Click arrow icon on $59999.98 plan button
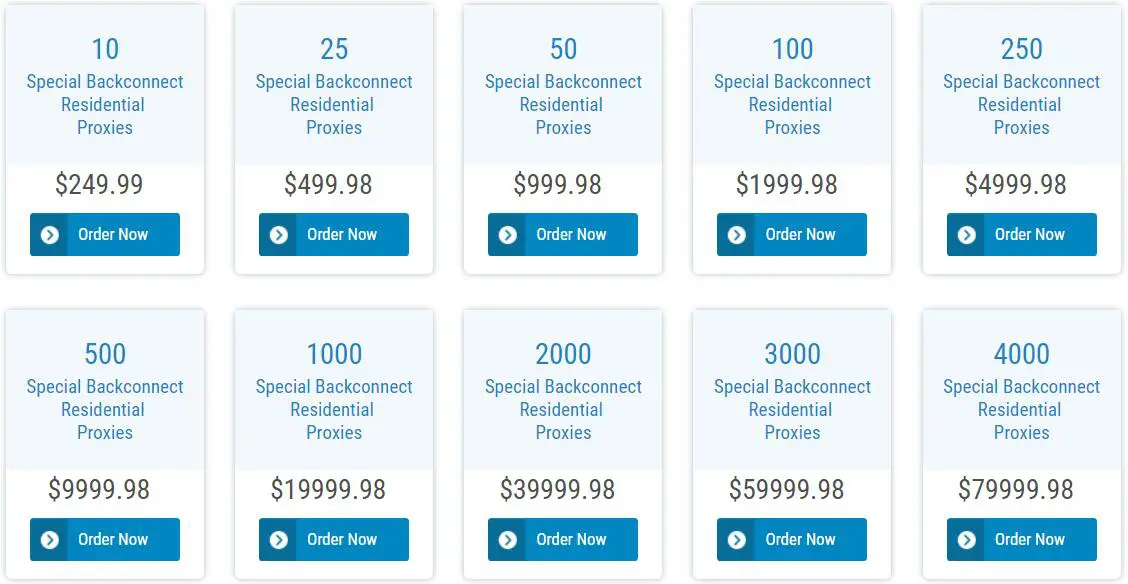 (x=736, y=540)
